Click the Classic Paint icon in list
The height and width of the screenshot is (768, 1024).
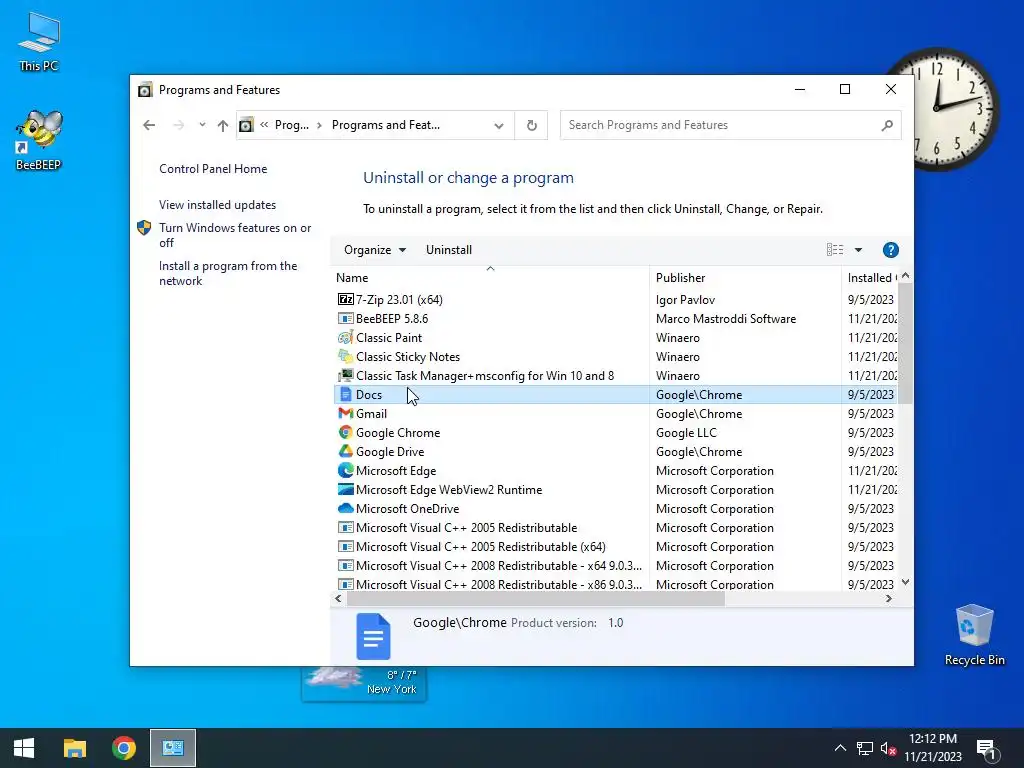pyautogui.click(x=345, y=338)
